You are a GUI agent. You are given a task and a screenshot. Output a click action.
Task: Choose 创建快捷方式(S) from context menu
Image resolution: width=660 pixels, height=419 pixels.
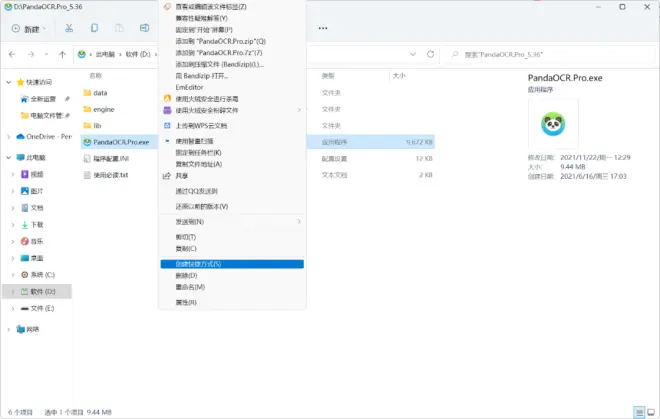pos(232,264)
